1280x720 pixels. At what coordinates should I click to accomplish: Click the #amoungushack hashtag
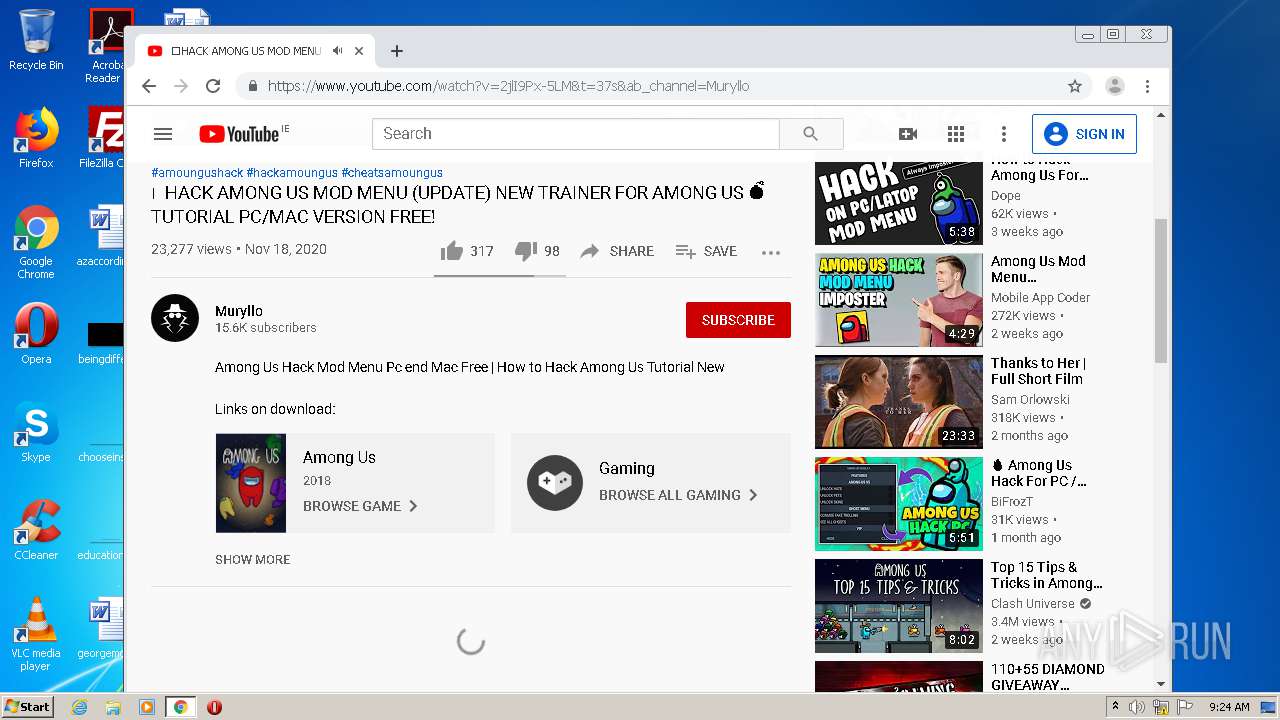[197, 172]
